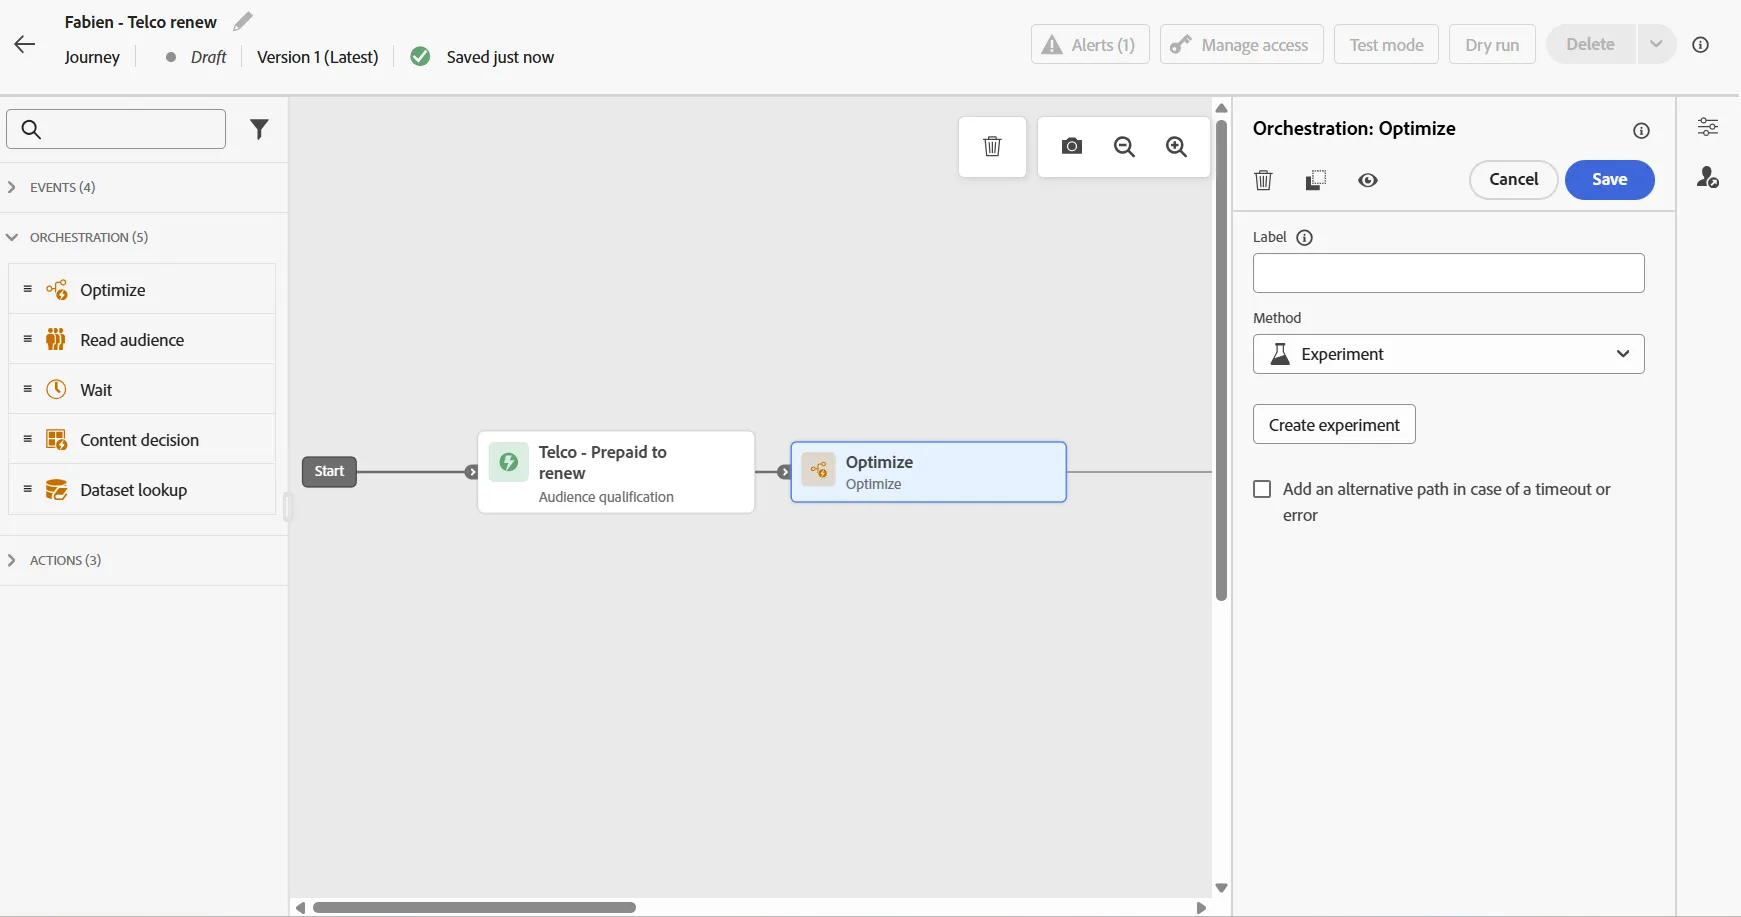Click the Label field info icon
This screenshot has height=917, width=1741.
[x=1304, y=237]
